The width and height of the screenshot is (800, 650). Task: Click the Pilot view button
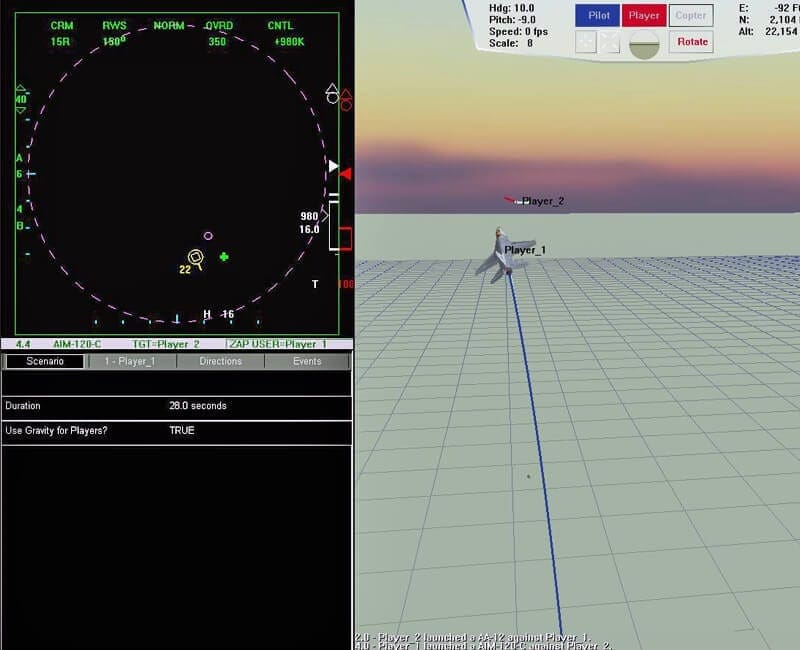597,15
